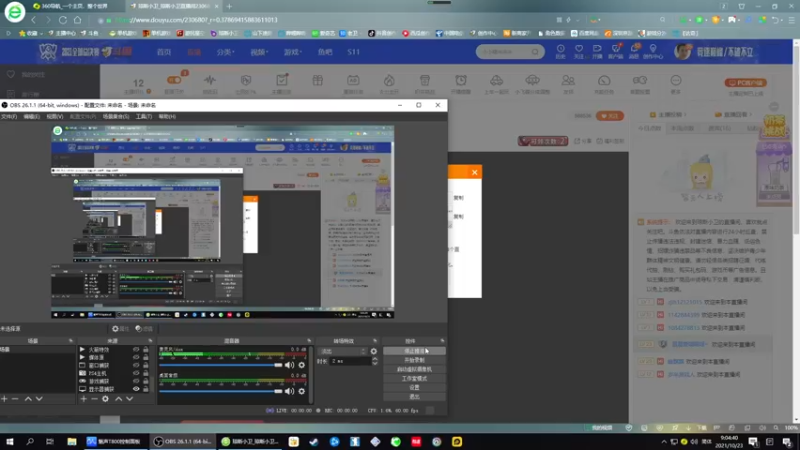Screen dimensions: 800x450
Task: Pop out the Scenes dock via corner icon
Action: (x=70, y=341)
